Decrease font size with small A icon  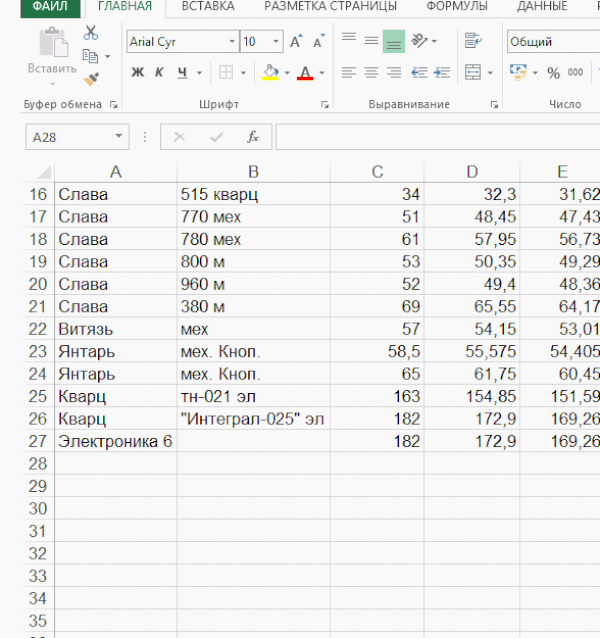click(319, 41)
